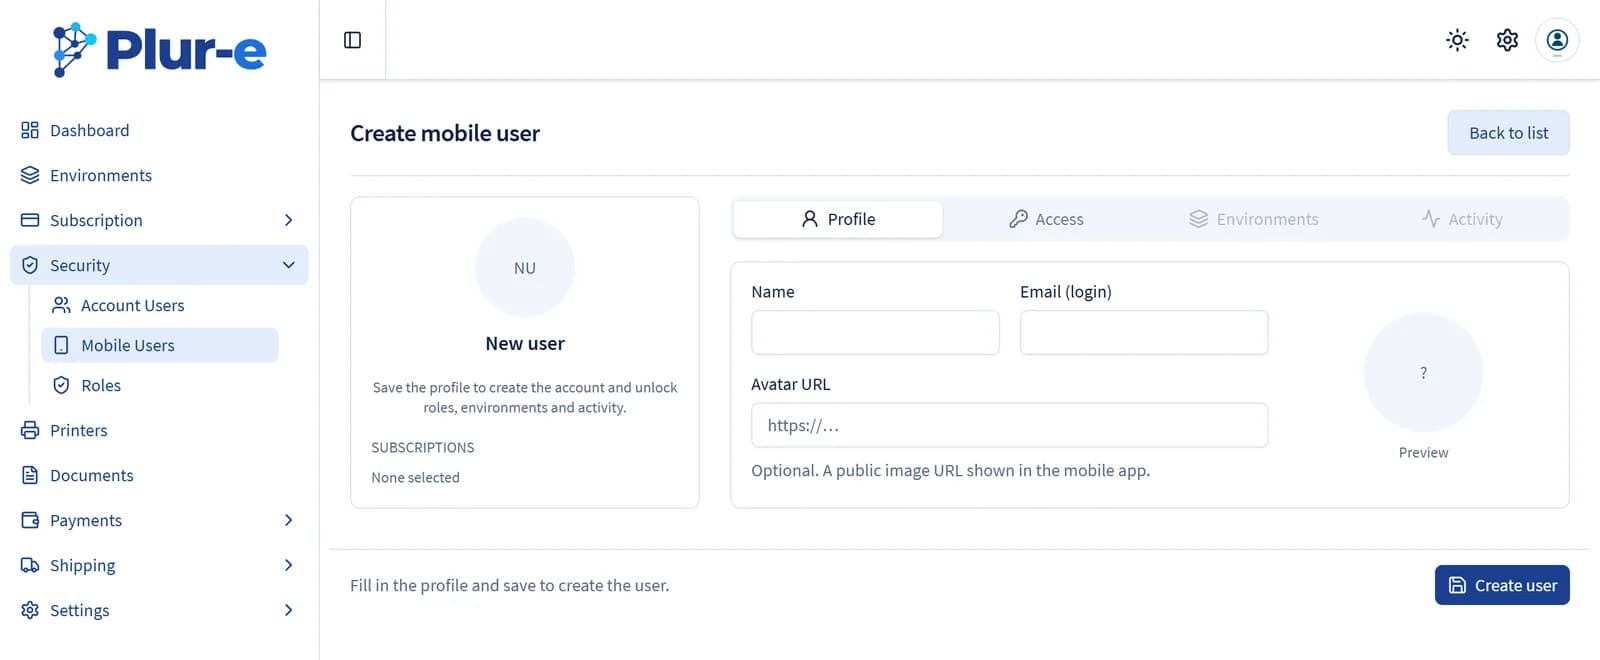Focus the Avatar URL input field

(x=1009, y=425)
